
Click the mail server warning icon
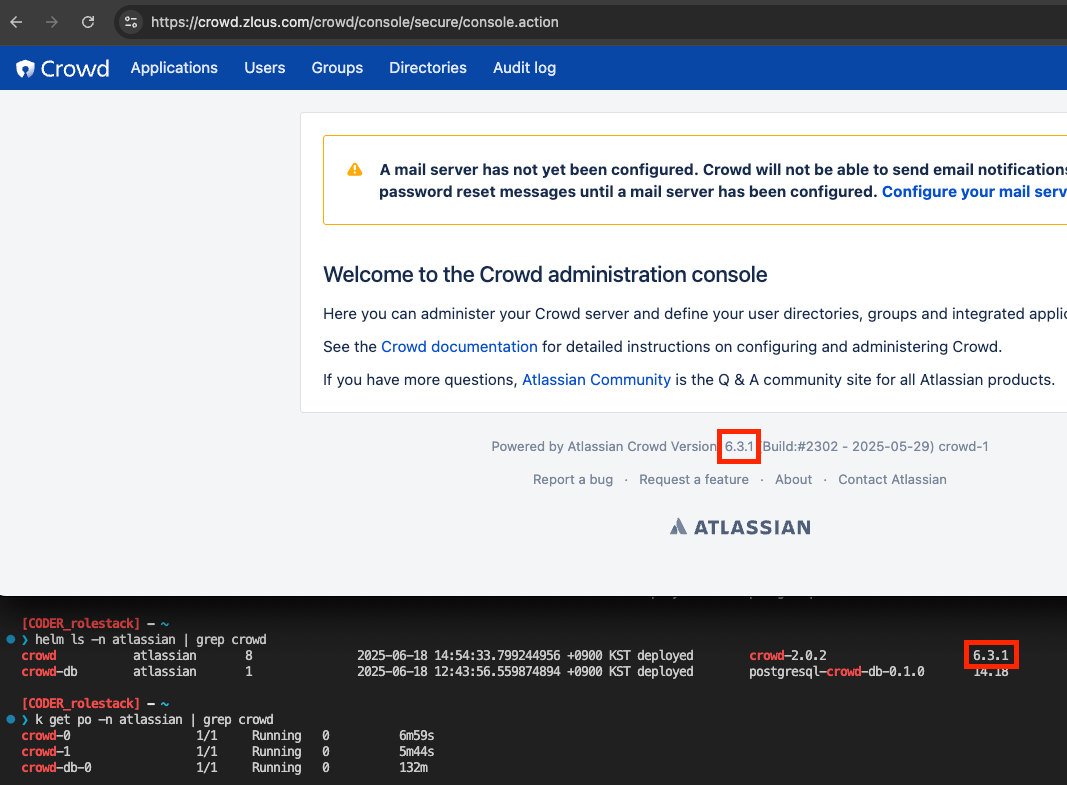[355, 169]
